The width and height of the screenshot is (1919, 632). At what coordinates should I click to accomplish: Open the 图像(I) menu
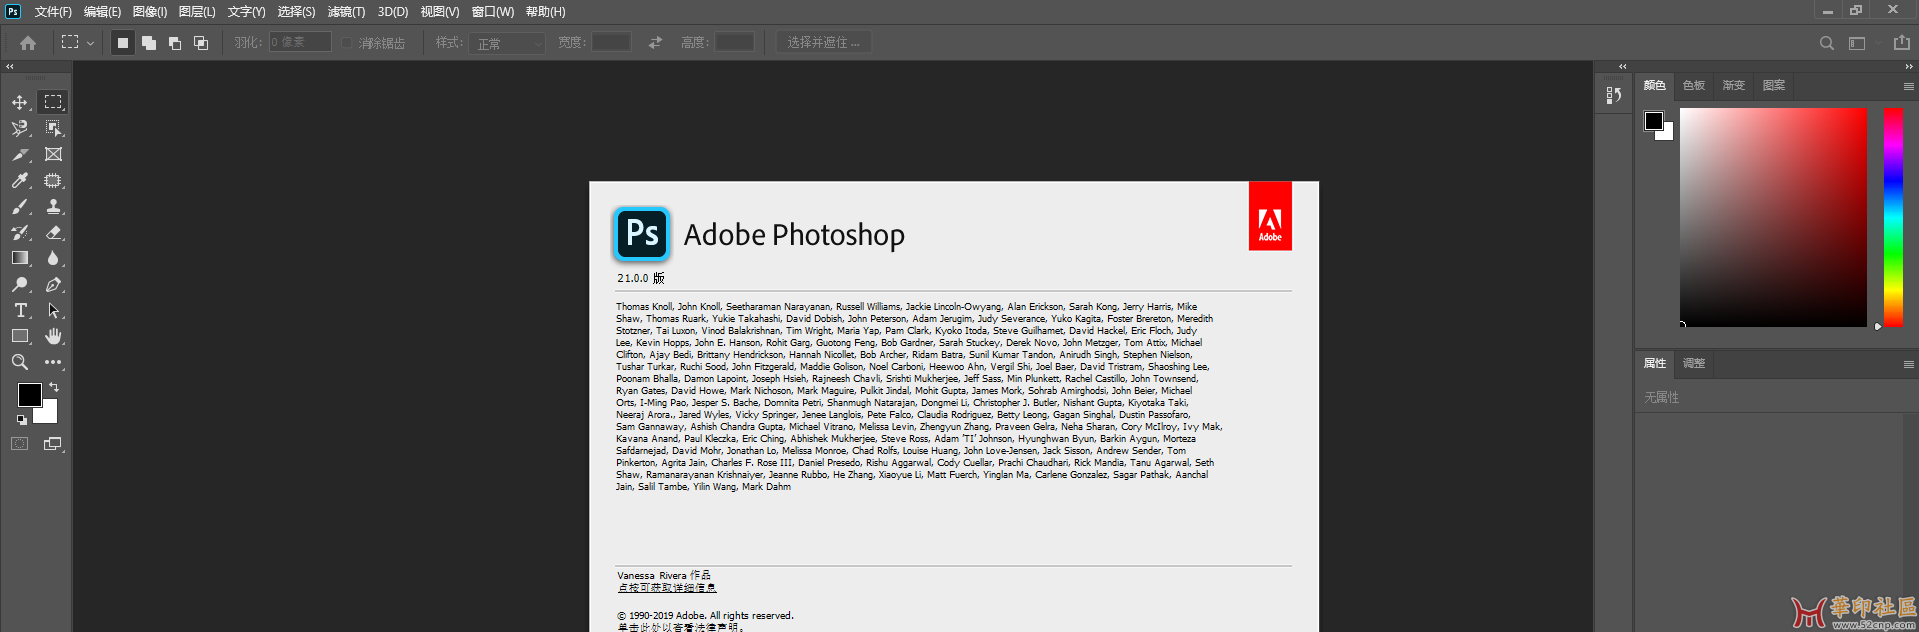click(150, 12)
